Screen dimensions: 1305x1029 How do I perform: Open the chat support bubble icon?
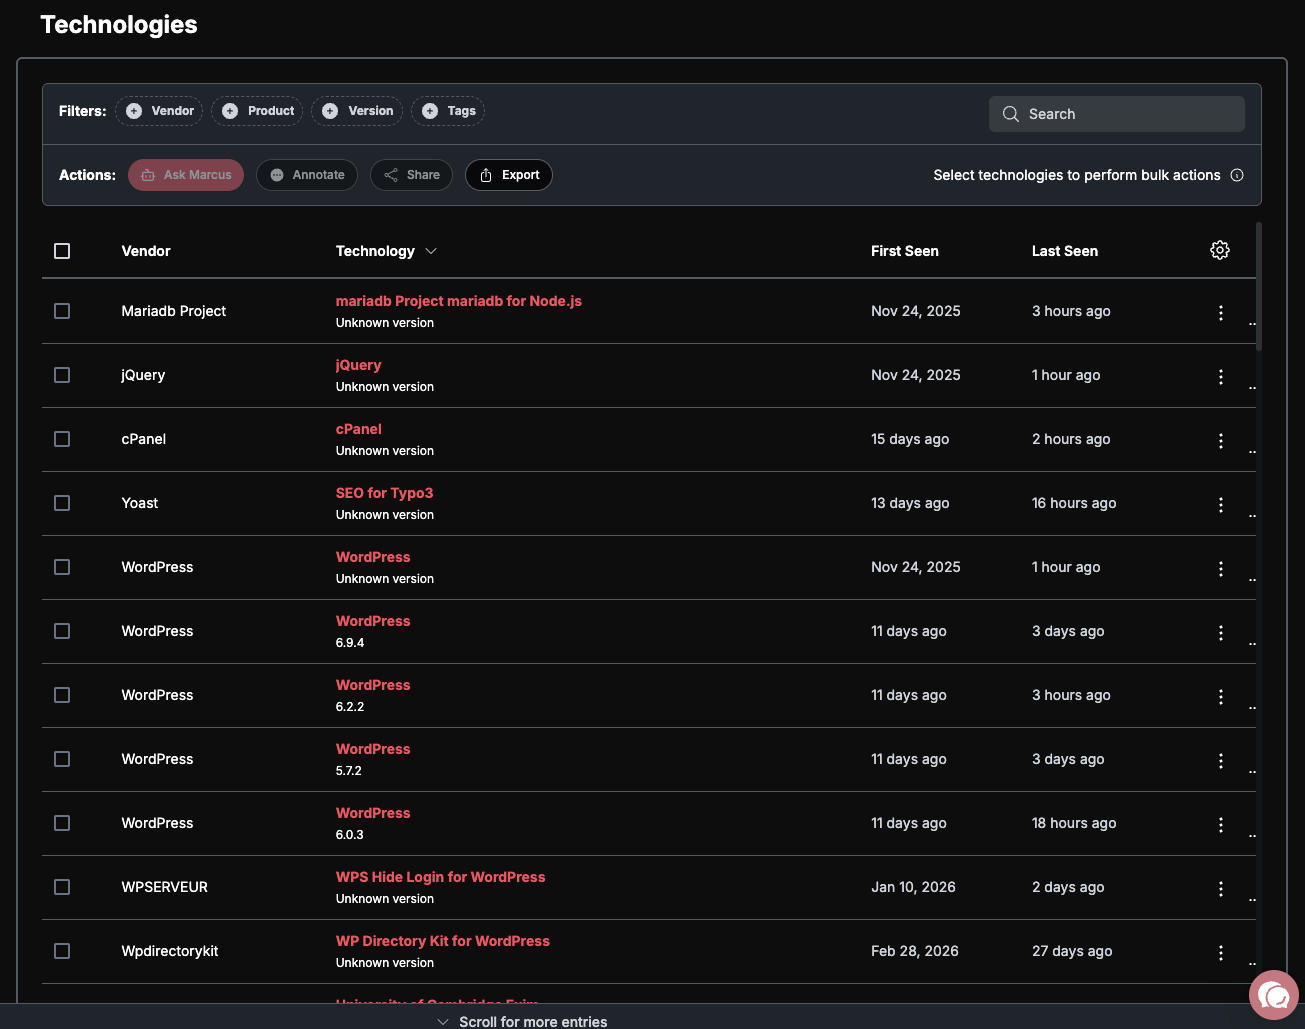tap(1274, 996)
